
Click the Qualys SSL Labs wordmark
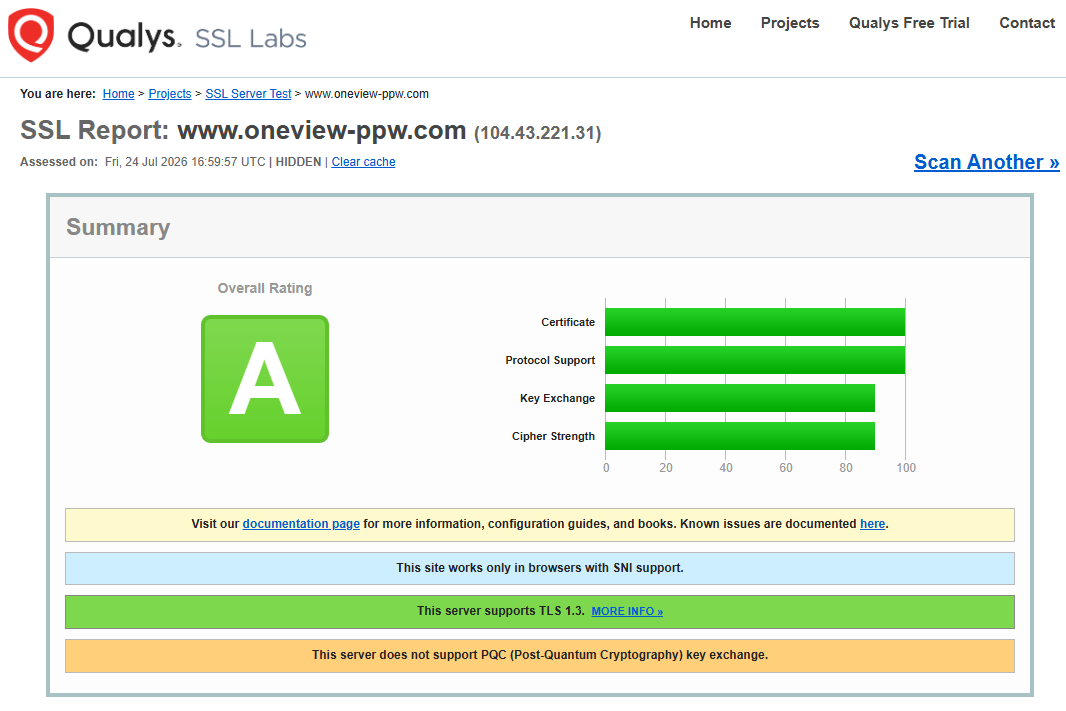tap(187, 37)
